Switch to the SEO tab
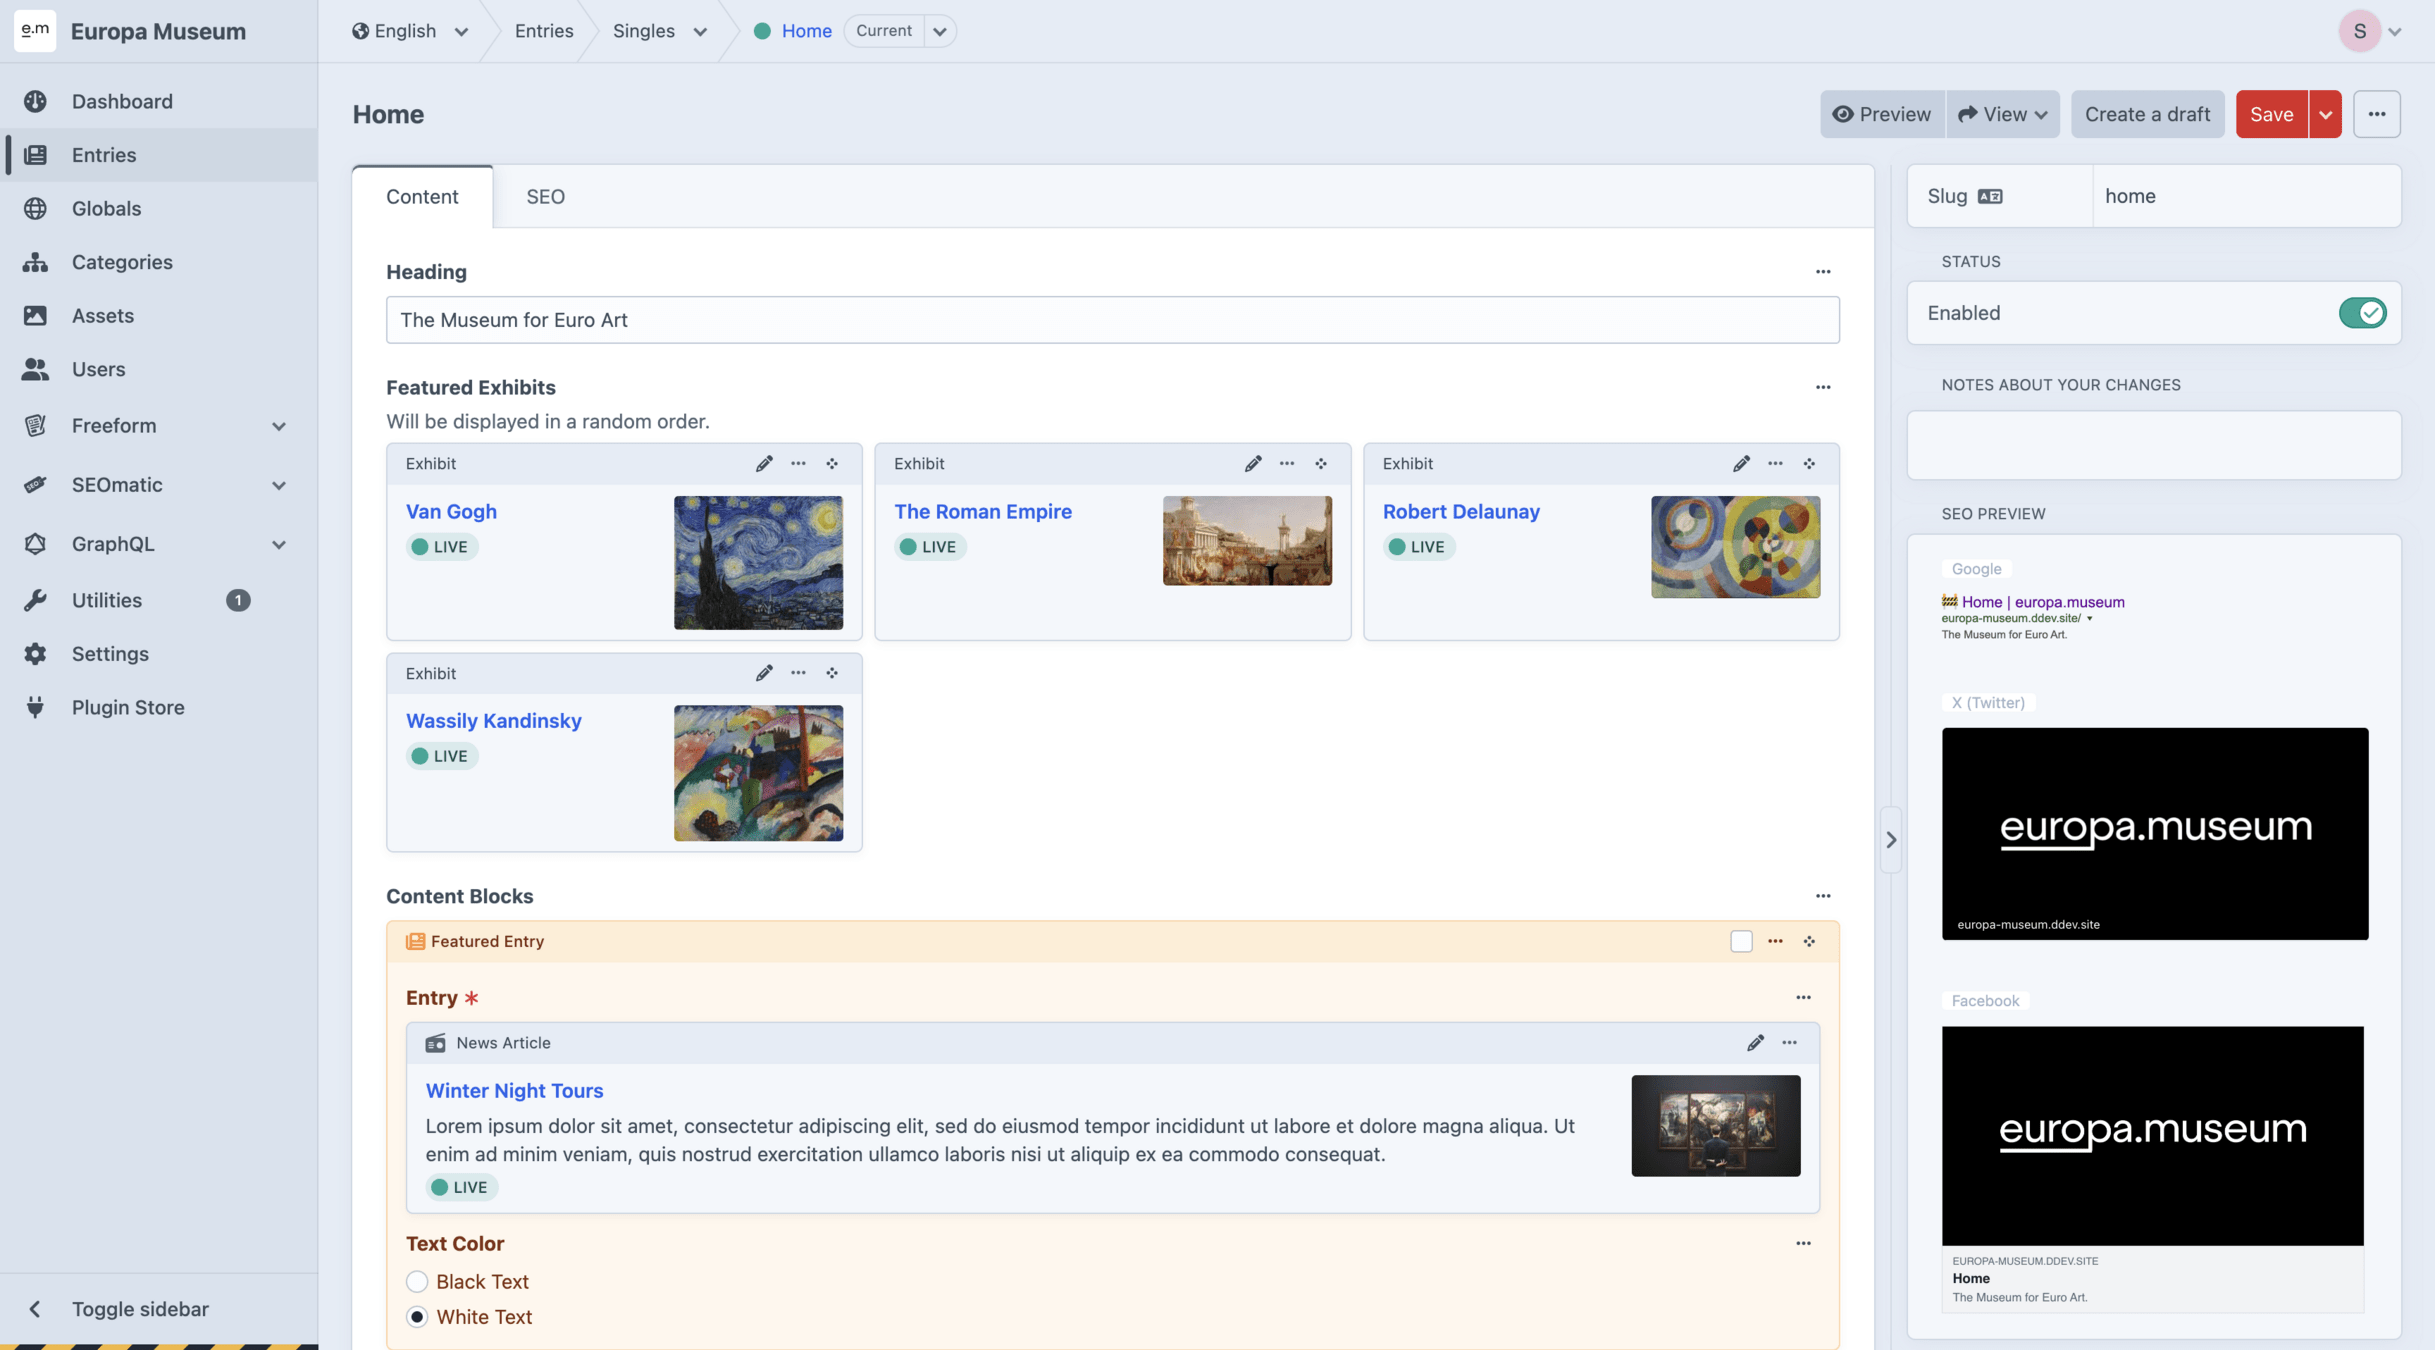Screen dimensions: 2435x1350 [545, 197]
